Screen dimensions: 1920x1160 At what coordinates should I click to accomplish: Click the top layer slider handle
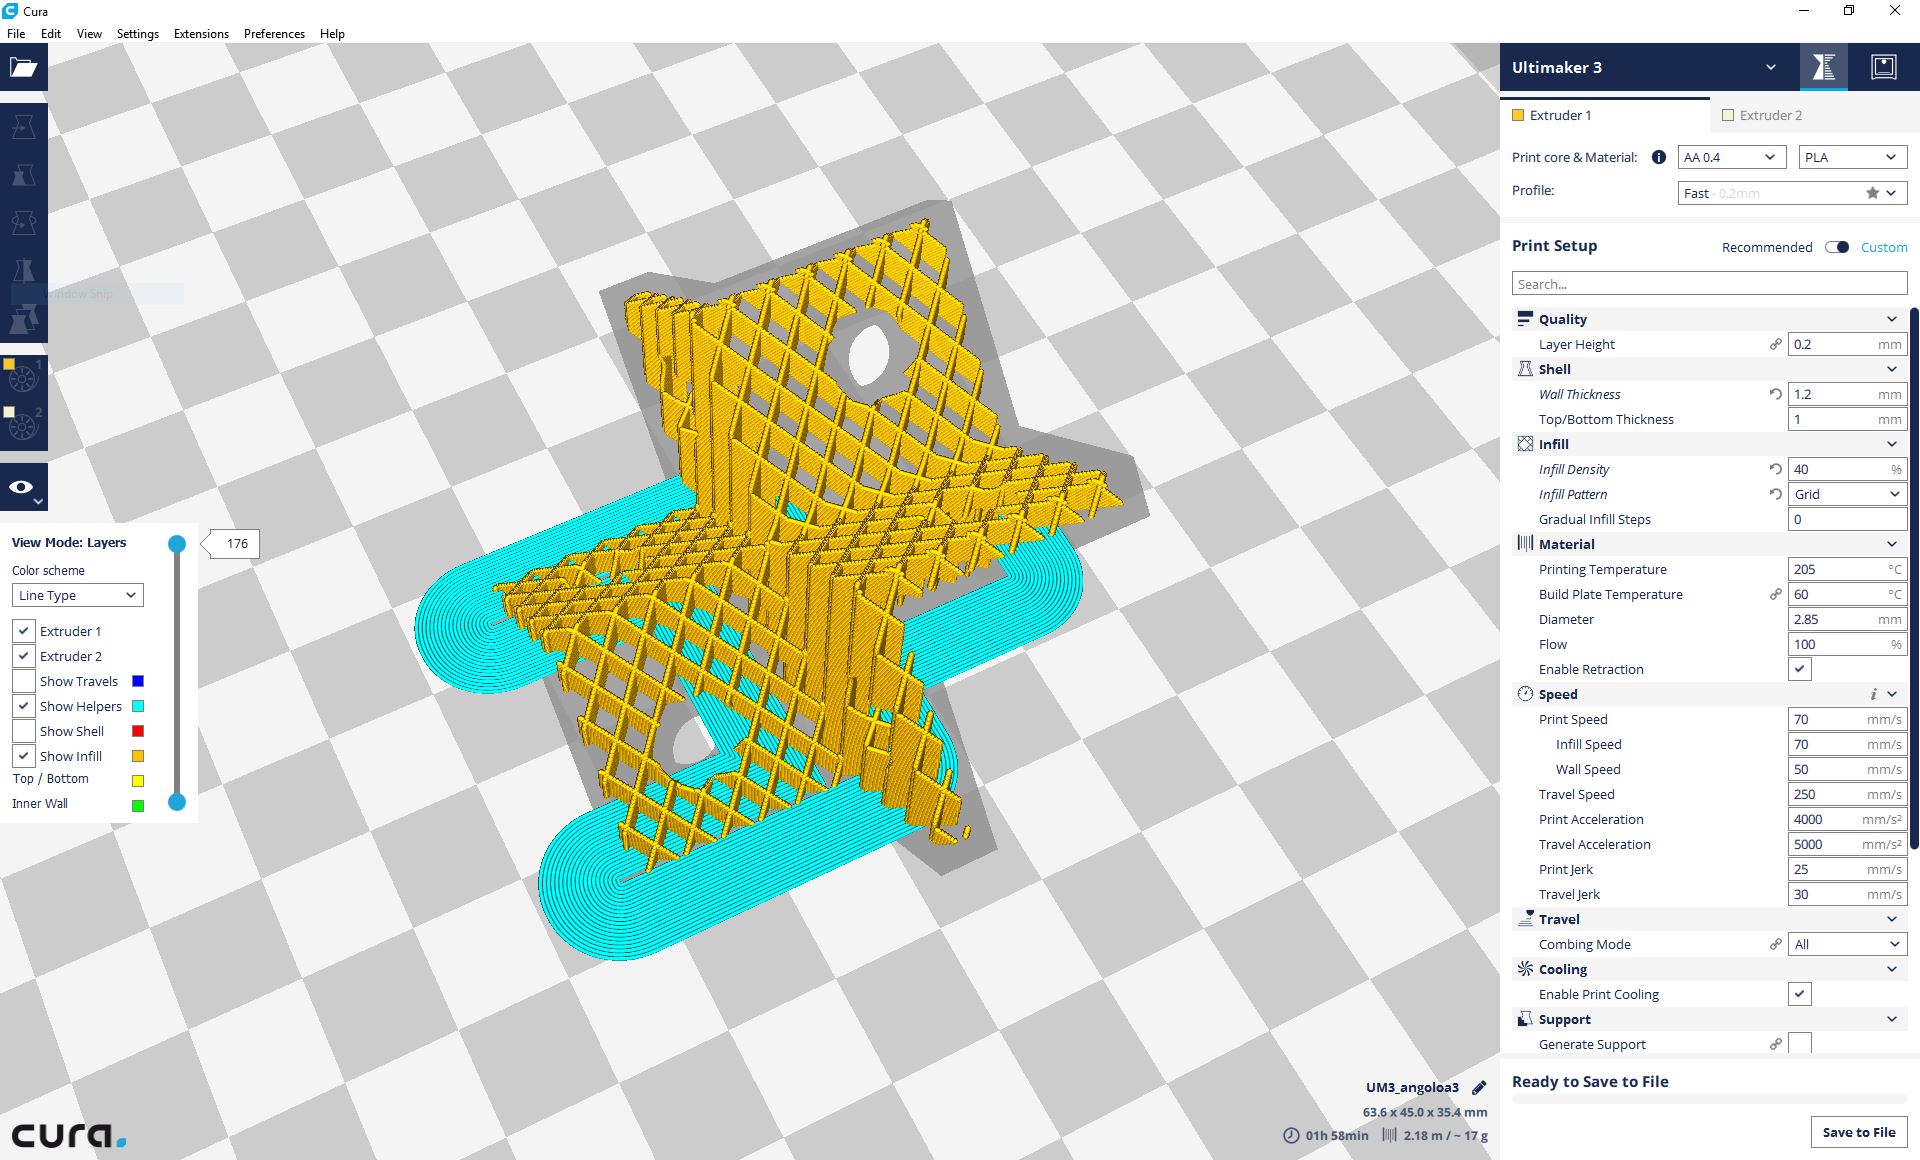[177, 544]
